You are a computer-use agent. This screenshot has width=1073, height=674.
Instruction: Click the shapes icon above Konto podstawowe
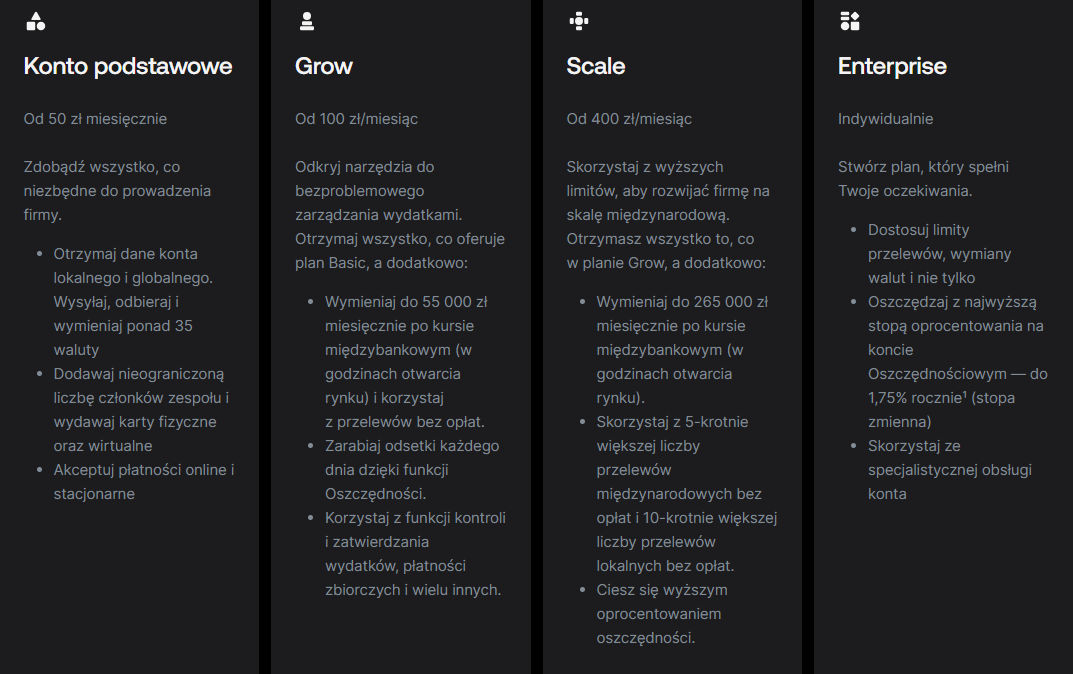(36, 21)
